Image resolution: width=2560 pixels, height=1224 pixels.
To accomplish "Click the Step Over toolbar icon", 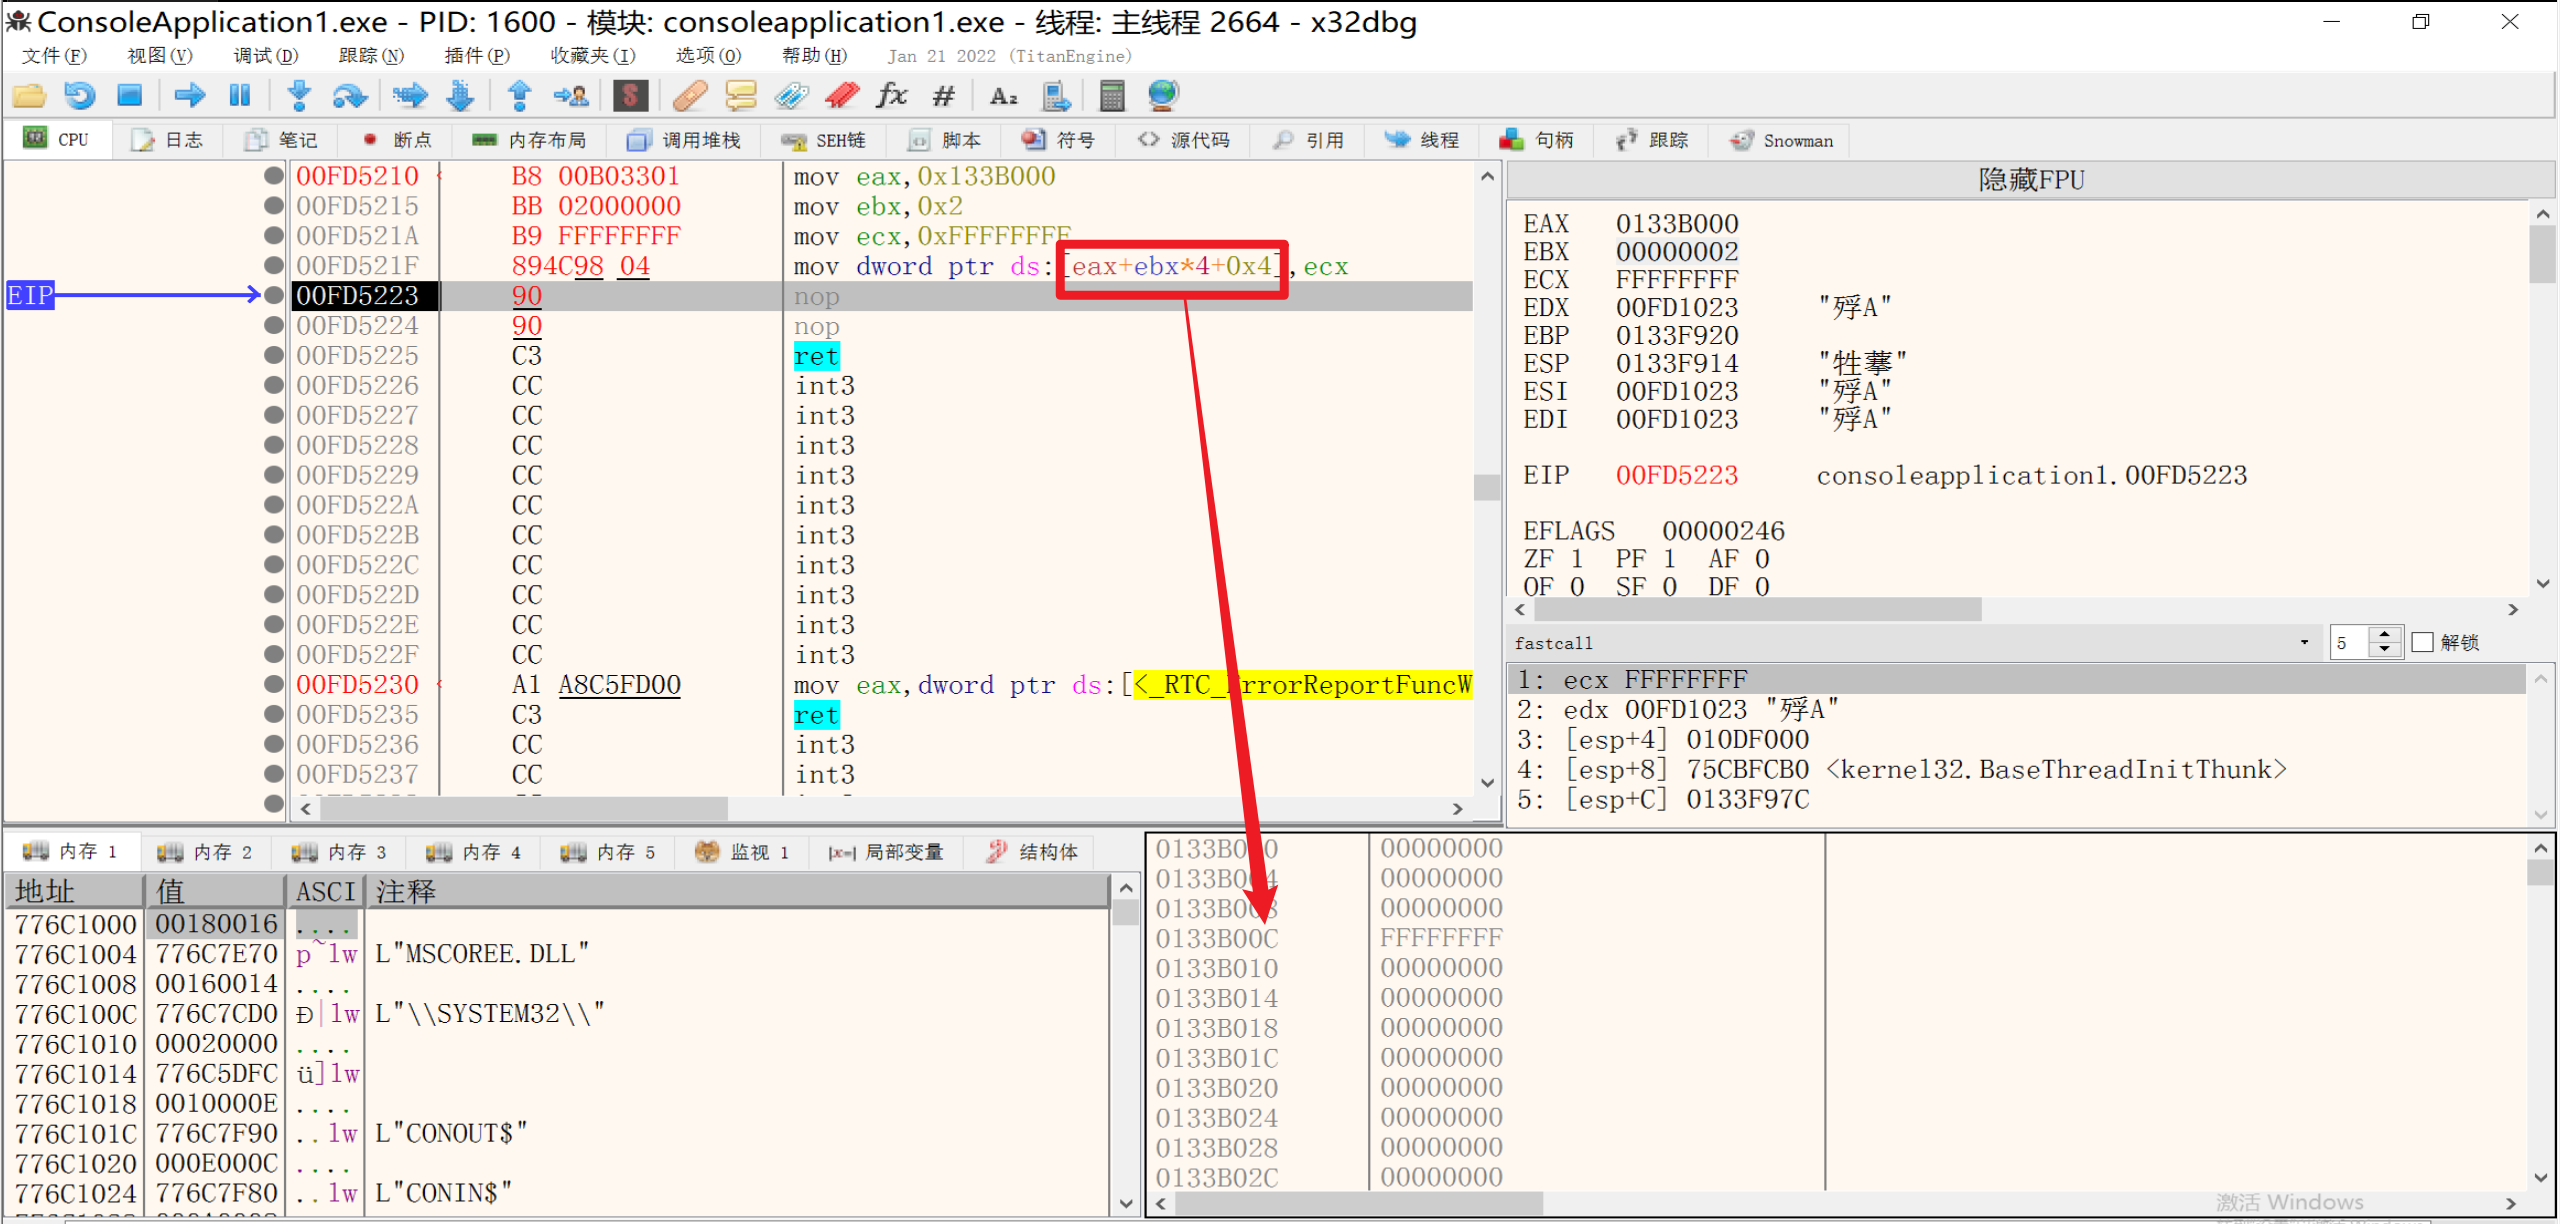I will (349, 96).
